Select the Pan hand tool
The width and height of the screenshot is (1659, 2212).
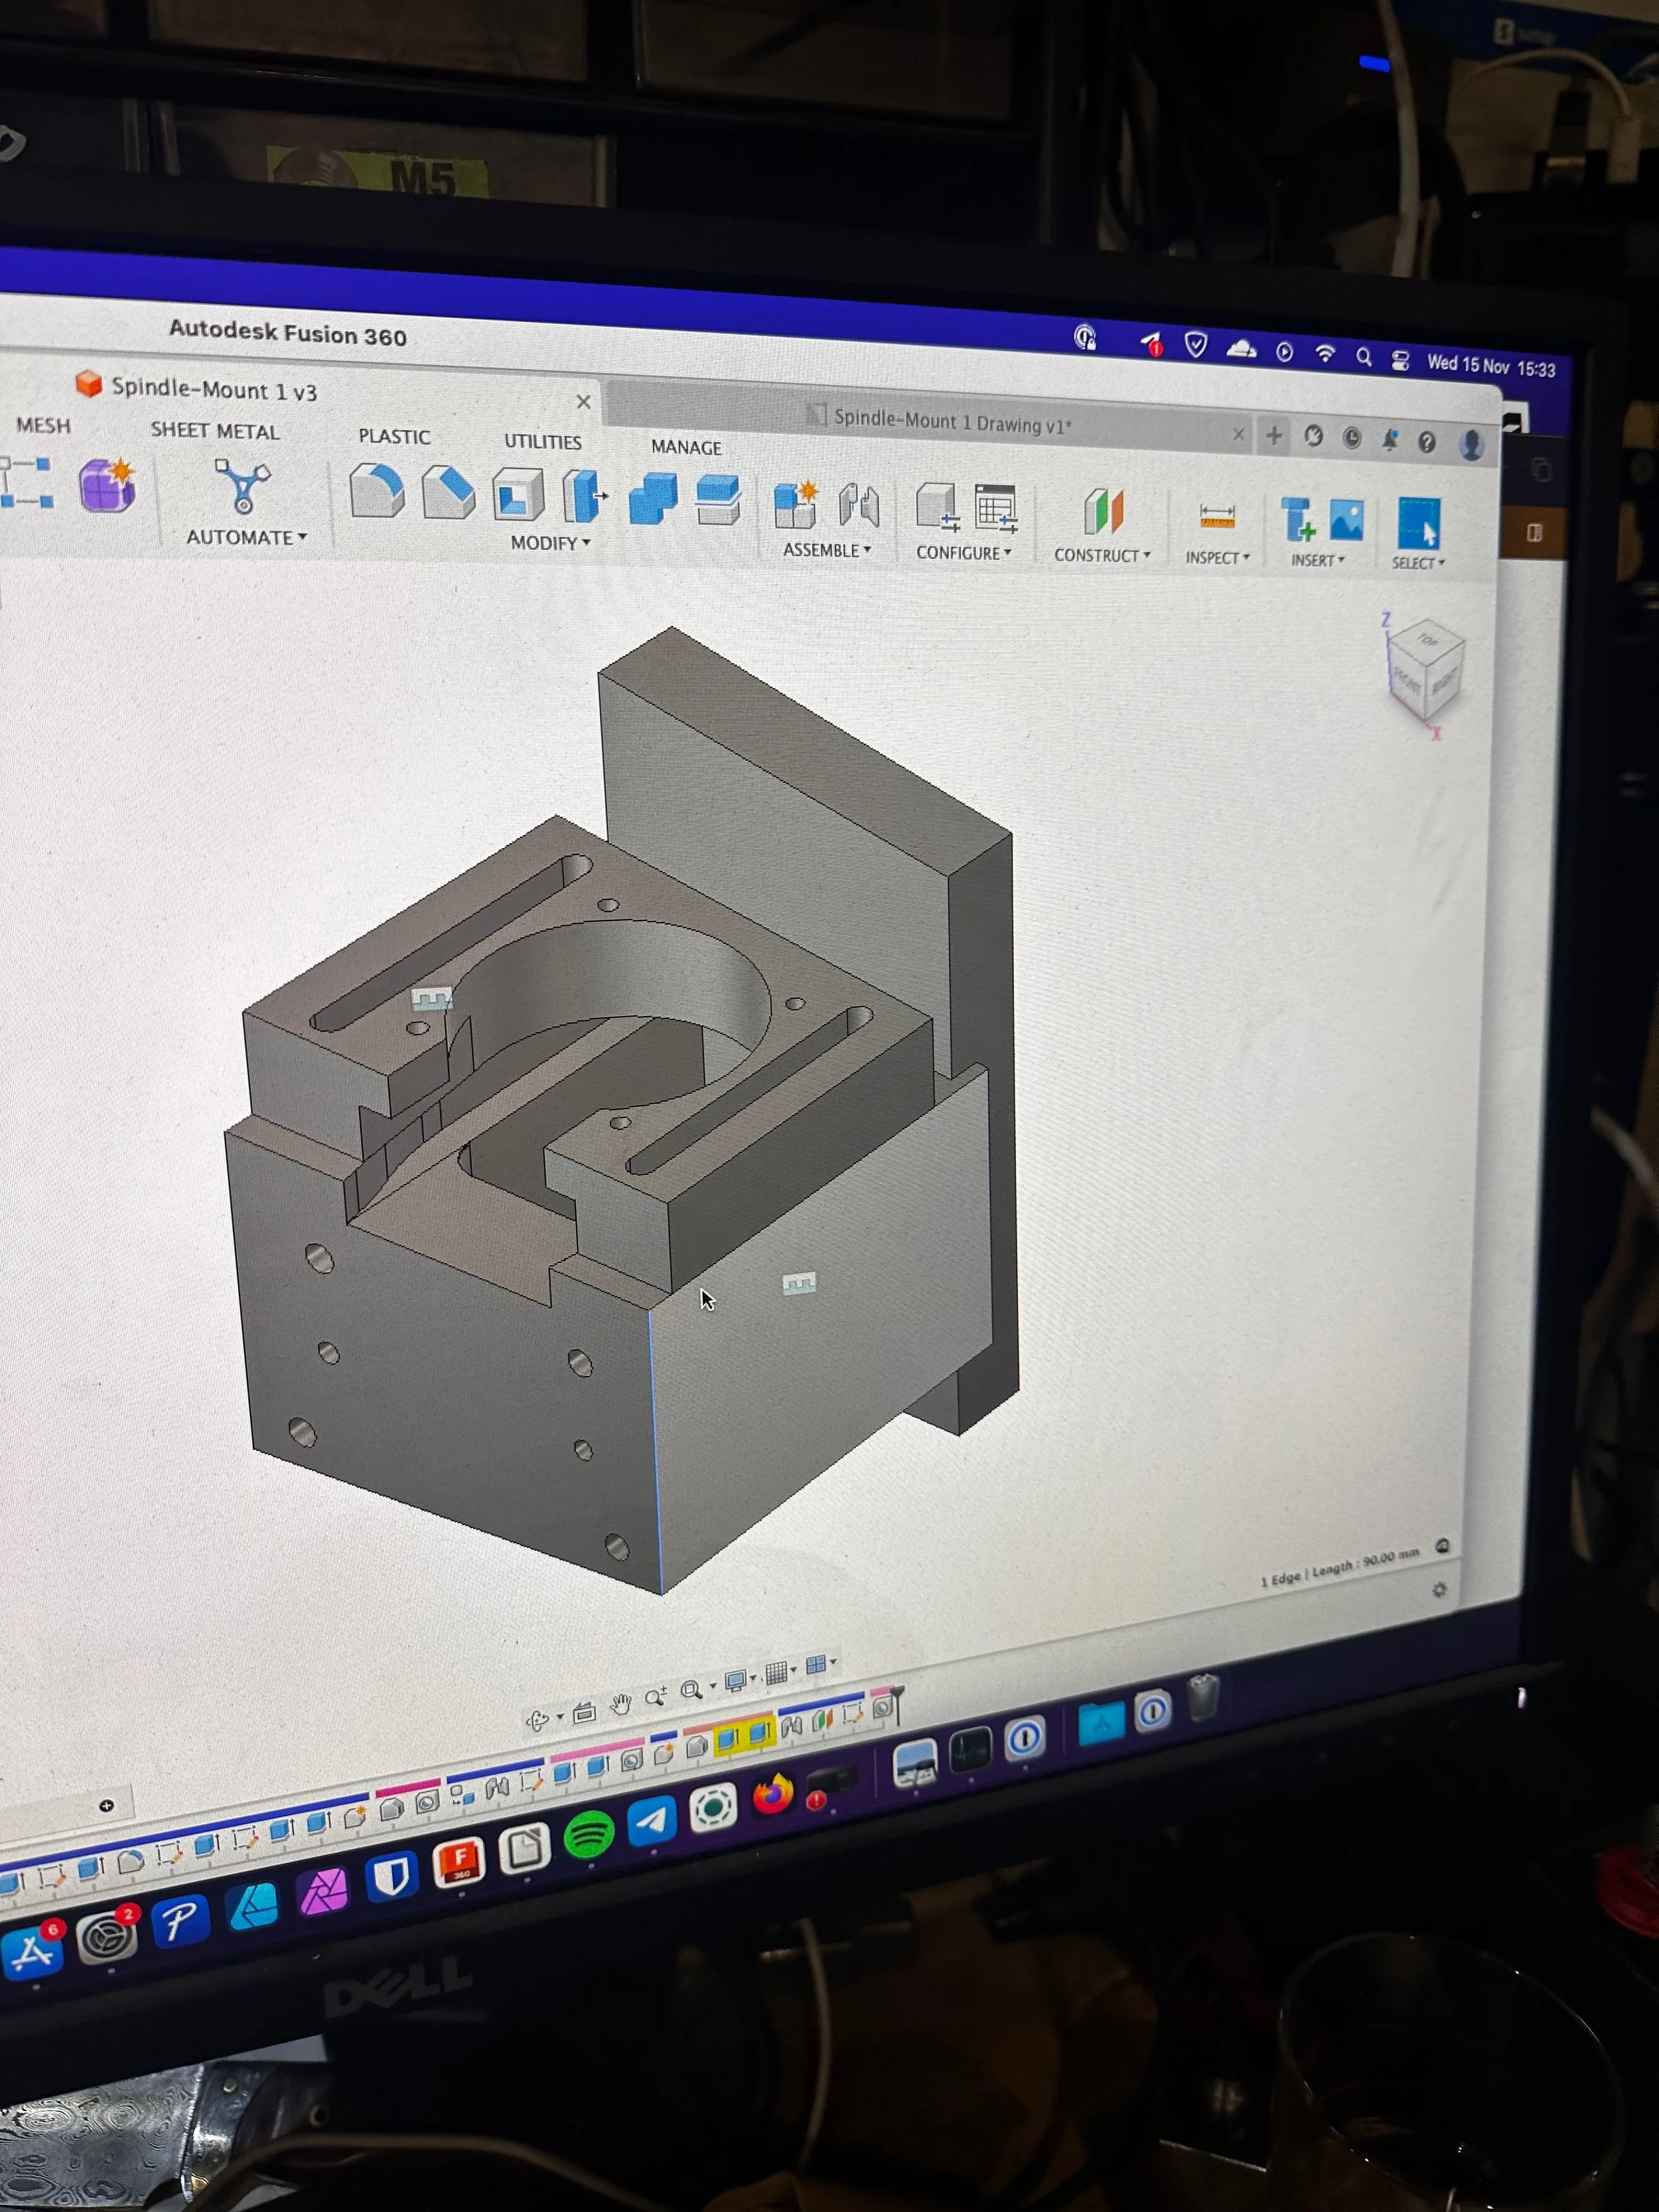[621, 1704]
